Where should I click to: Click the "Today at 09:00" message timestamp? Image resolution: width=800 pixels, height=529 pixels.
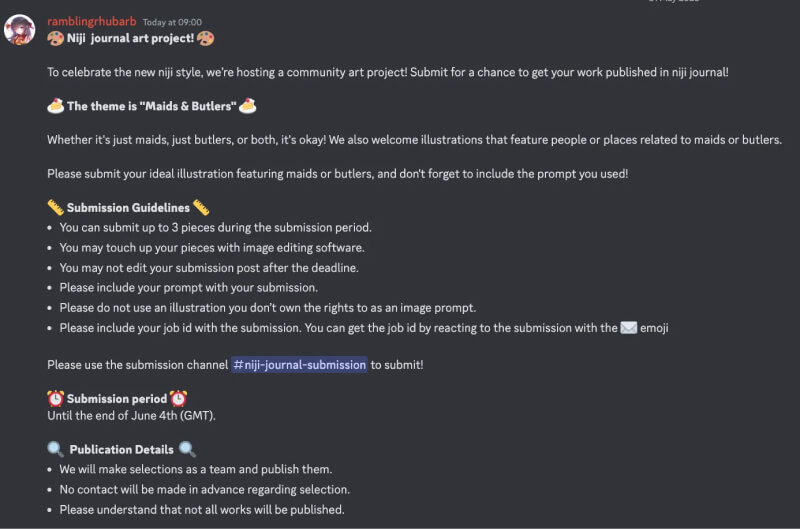point(172,22)
